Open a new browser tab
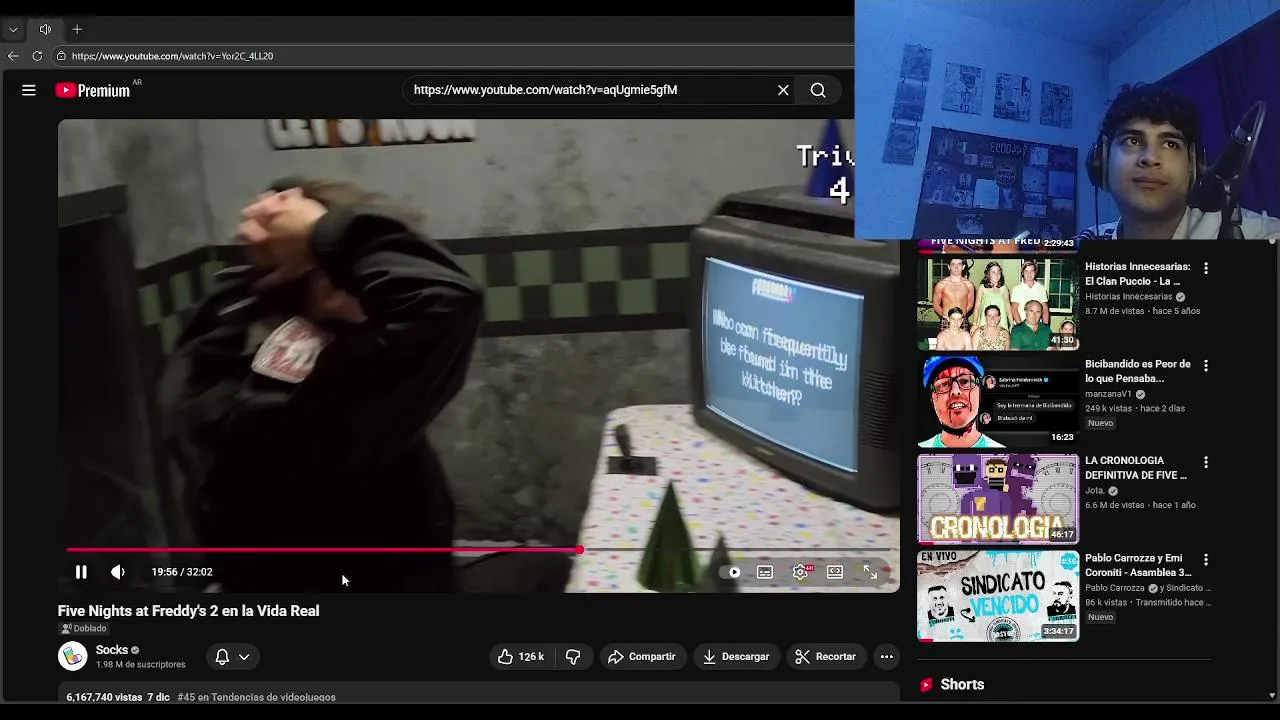This screenshot has width=1280, height=720. [77, 29]
